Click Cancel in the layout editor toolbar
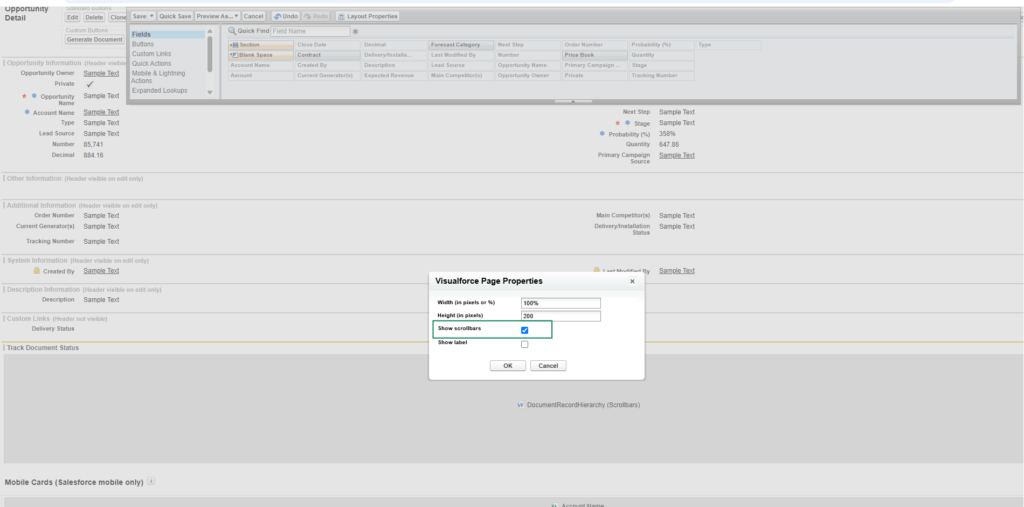 tap(253, 16)
